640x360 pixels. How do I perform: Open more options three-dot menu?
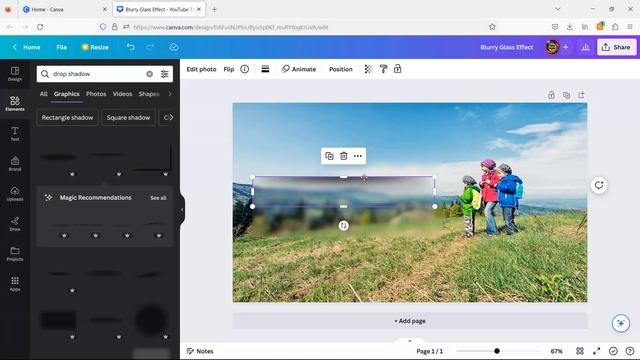pyautogui.click(x=358, y=156)
